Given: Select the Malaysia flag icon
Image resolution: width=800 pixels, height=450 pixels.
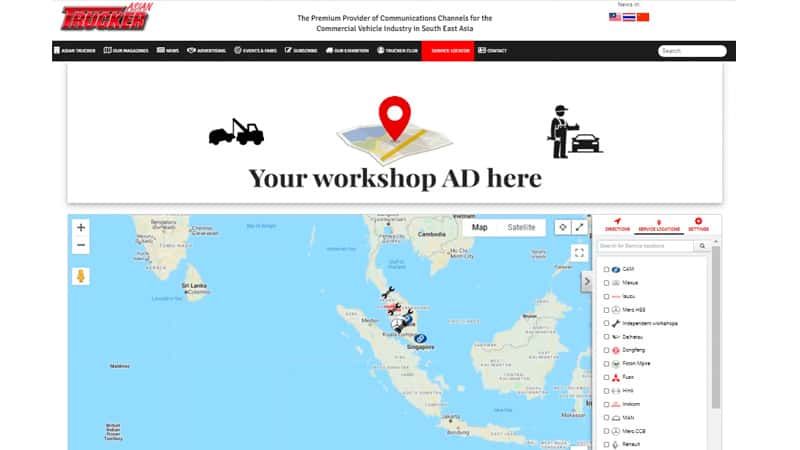Looking at the screenshot, I should point(614,17).
